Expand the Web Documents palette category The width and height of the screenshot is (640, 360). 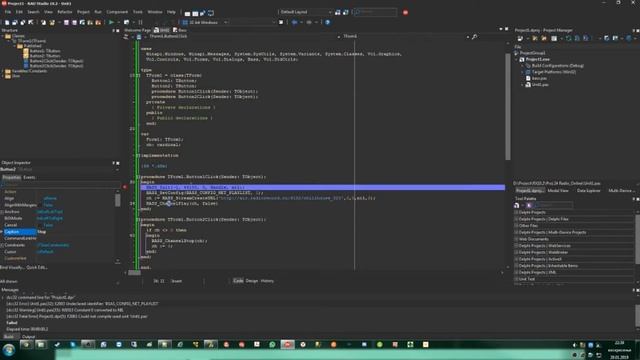click(x=516, y=239)
